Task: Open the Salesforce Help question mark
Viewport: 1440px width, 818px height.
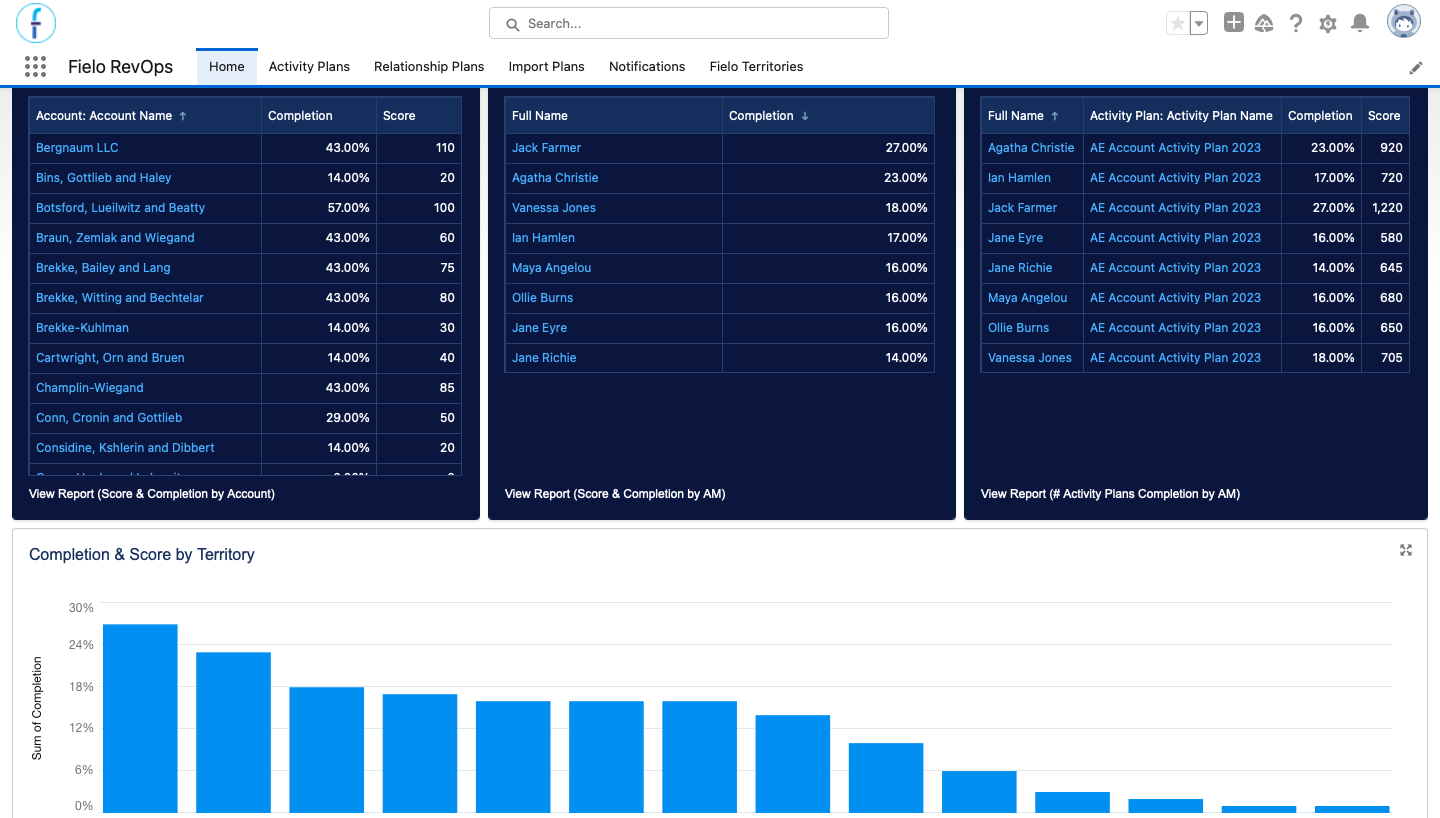Action: (x=1296, y=23)
